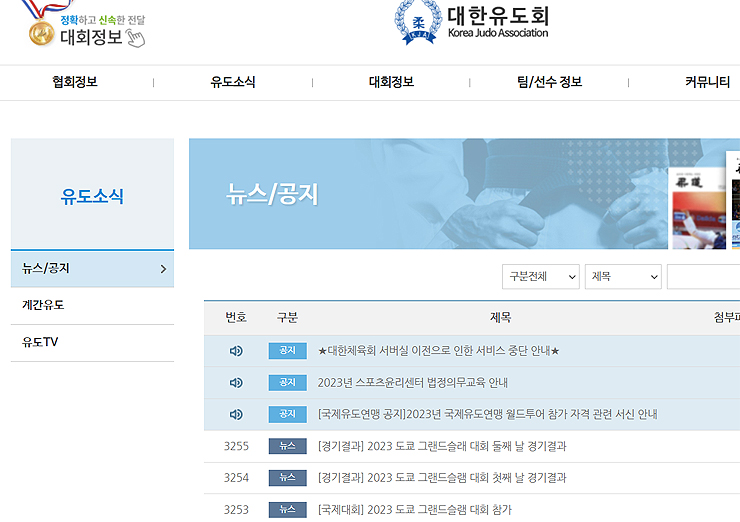
Task: Click speaker icon beside 국제유도연맹 notice
Action: (236, 414)
